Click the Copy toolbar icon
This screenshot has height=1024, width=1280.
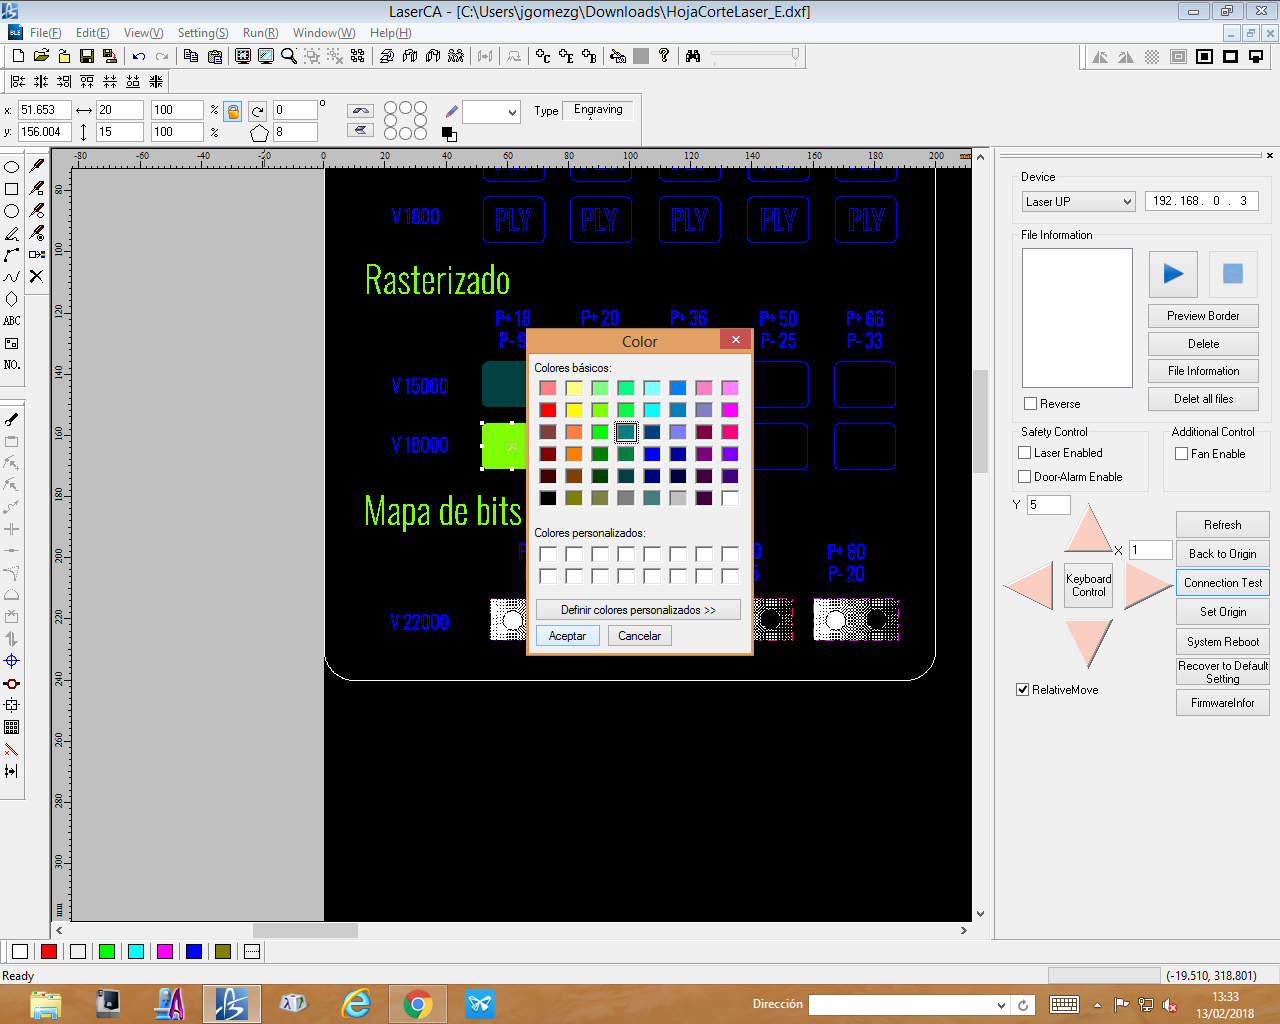click(x=191, y=56)
